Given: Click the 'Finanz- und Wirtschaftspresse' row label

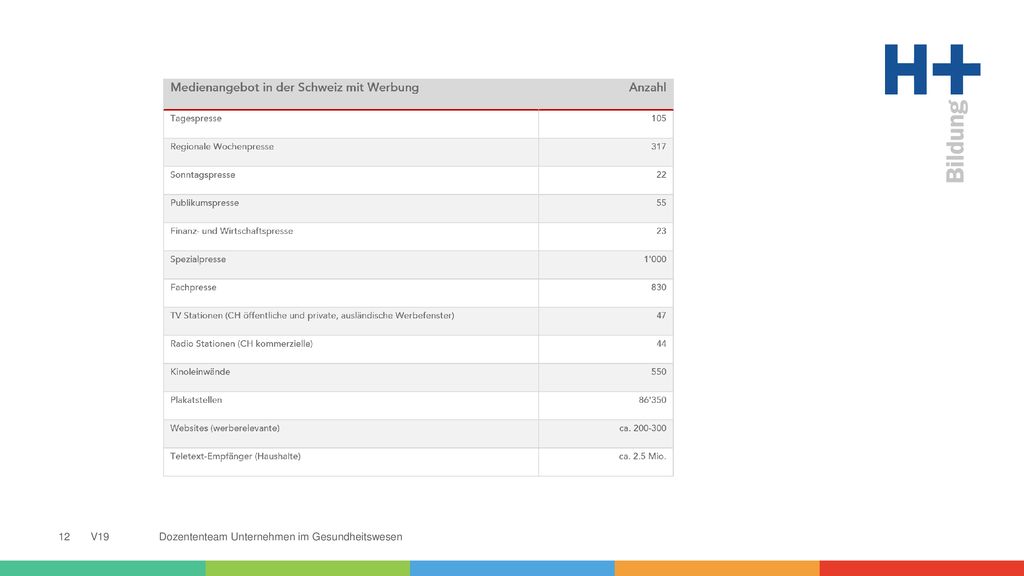Looking at the screenshot, I should (x=231, y=231).
